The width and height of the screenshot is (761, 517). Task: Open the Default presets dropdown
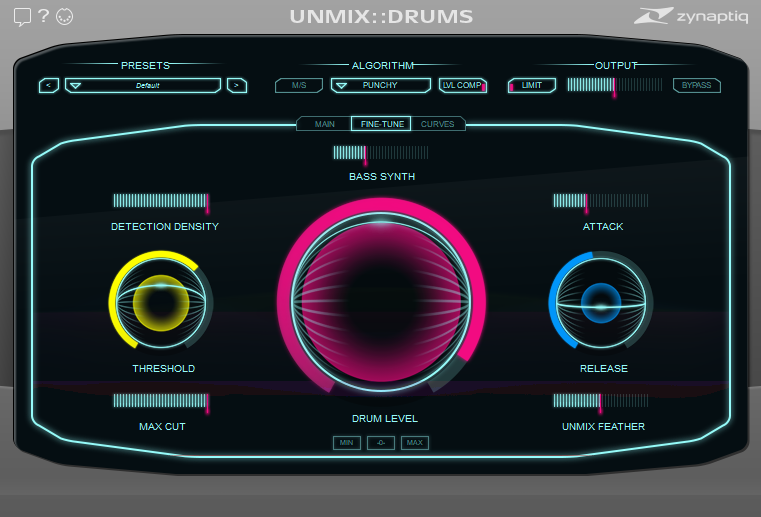click(143, 85)
